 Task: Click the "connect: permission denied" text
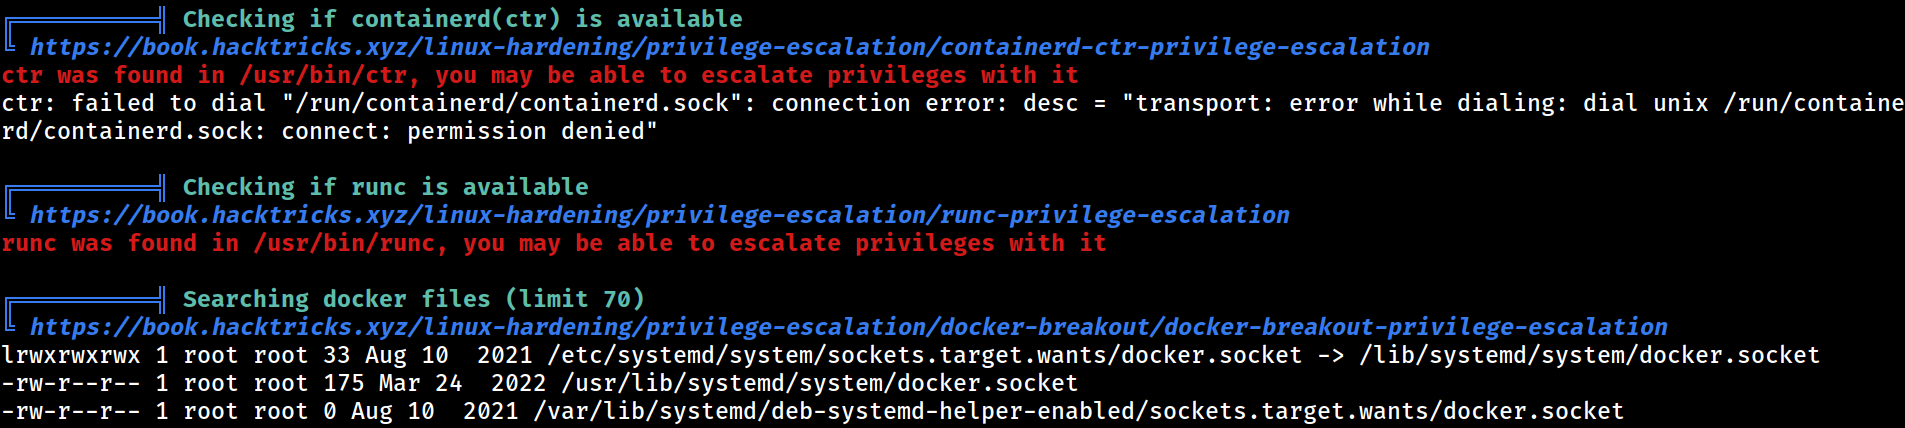469,131
